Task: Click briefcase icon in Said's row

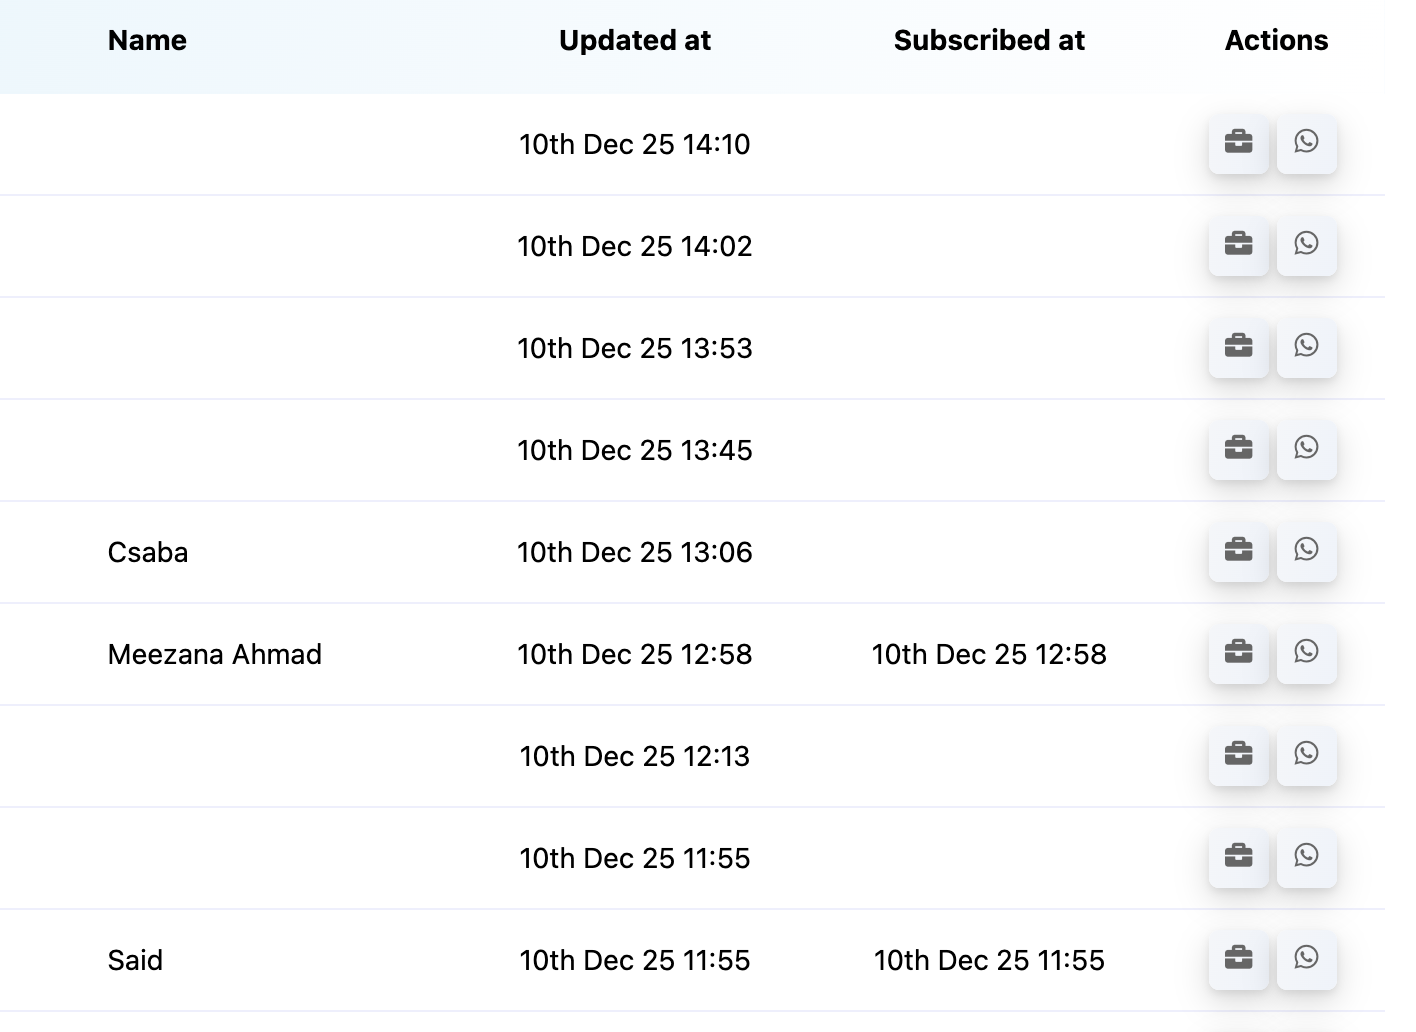Action: click(x=1238, y=959)
